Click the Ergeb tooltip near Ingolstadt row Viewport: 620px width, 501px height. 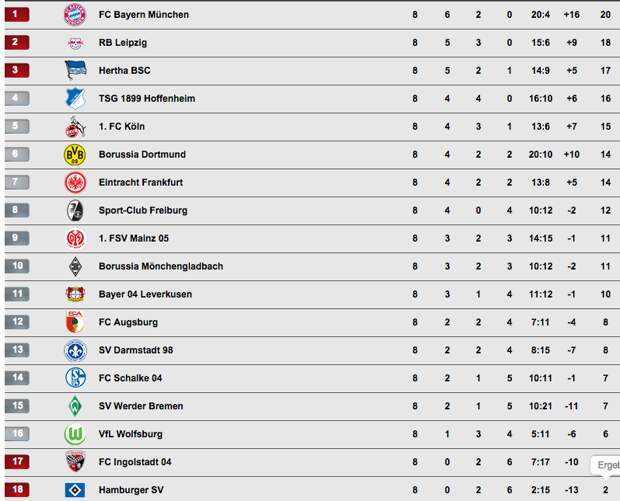coord(605,465)
